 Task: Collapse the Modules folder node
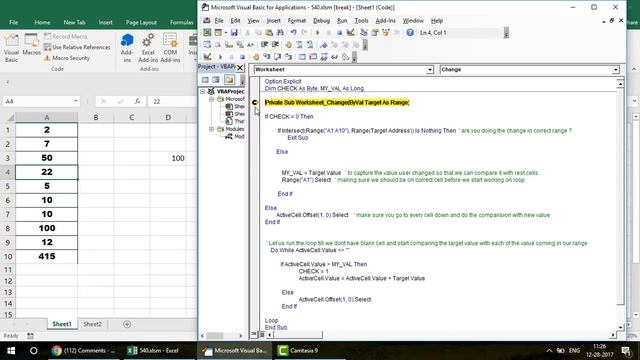click(x=211, y=129)
